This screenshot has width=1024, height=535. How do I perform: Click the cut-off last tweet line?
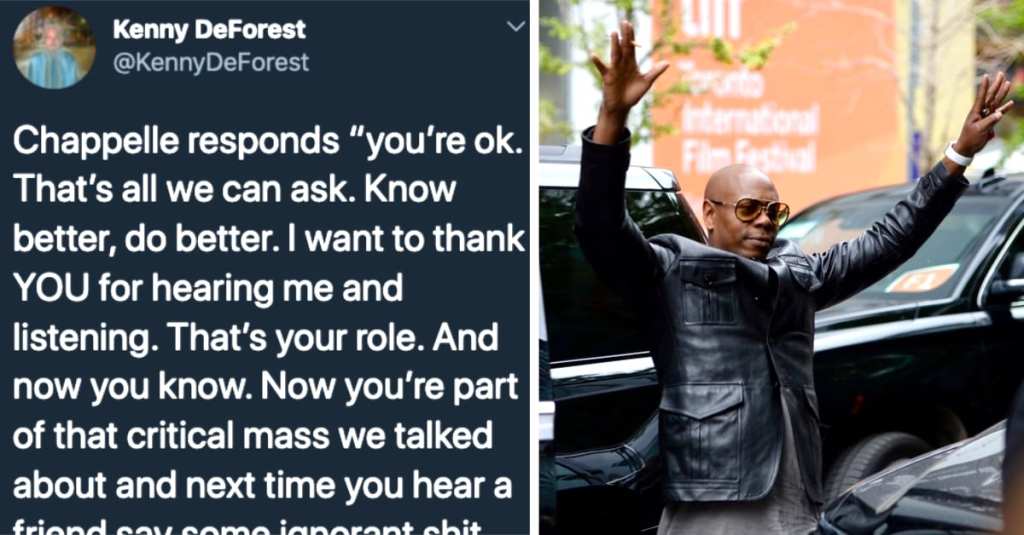248,527
